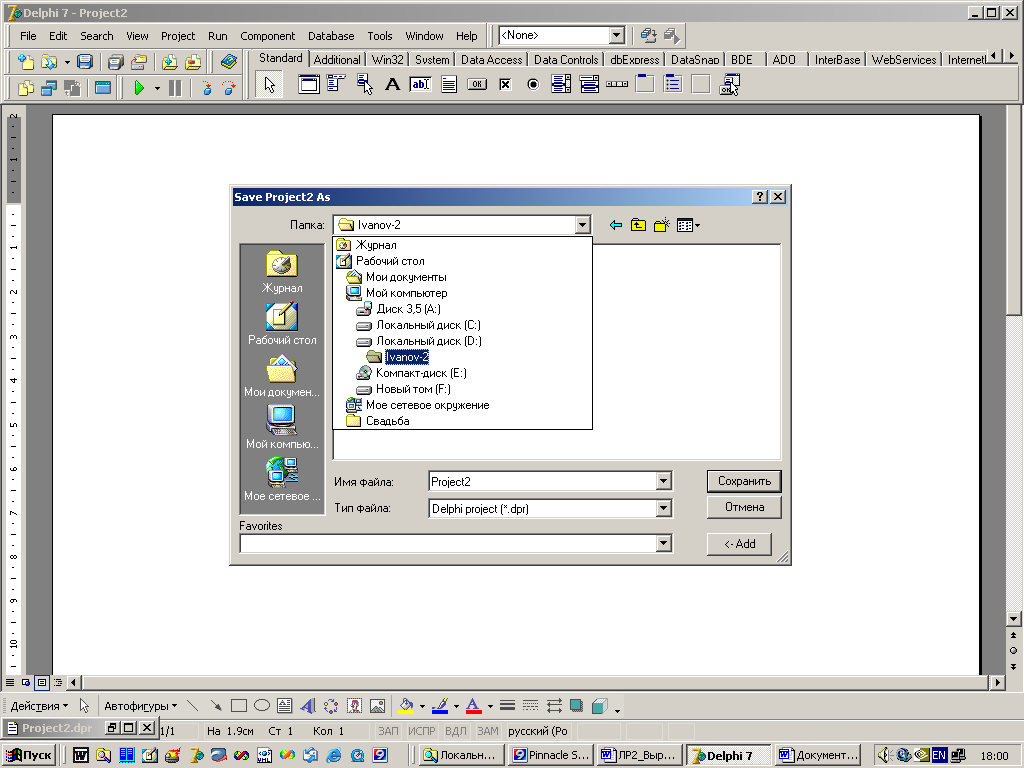Click the <- Add favorites button
This screenshot has height=768, width=1024.
(739, 544)
